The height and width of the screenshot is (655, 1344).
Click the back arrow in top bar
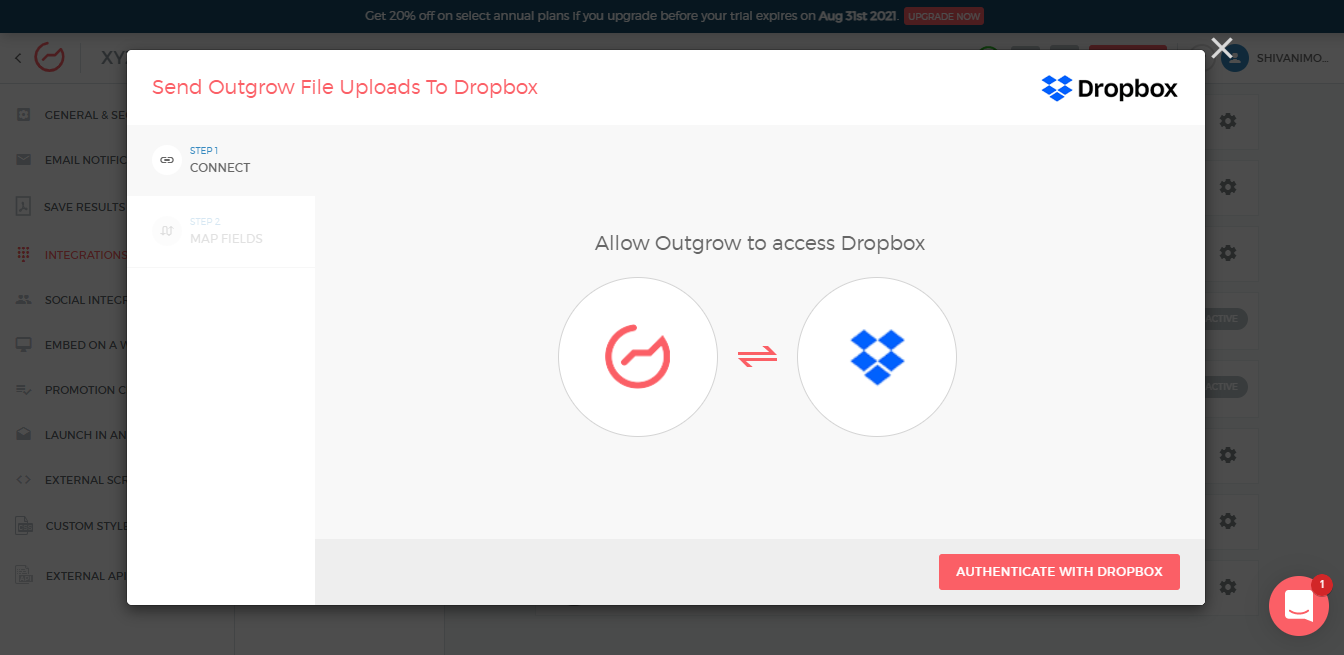pos(18,58)
